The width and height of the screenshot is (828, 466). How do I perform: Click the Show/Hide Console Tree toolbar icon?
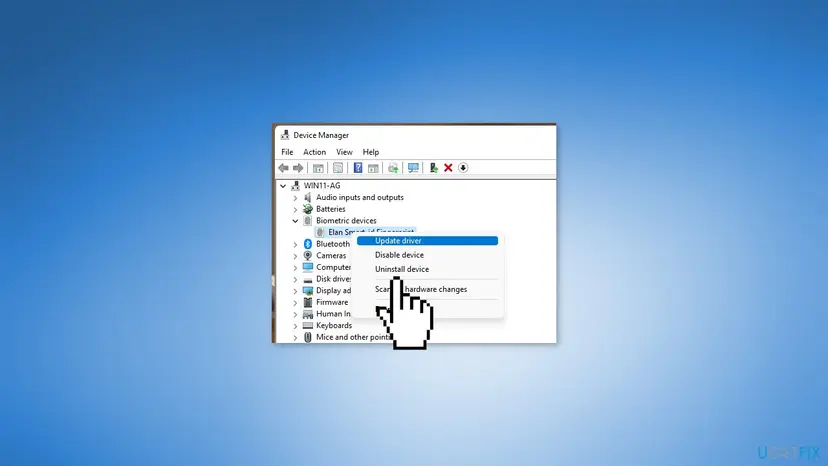318,168
